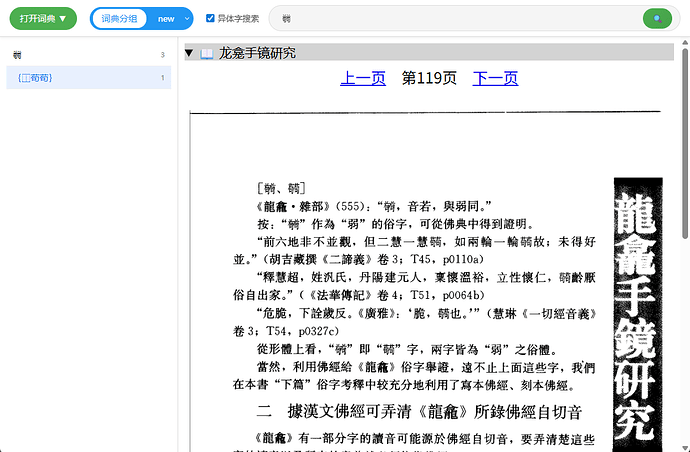
Task: Collapse the 龙龛手镜研究 section triangle
Action: [189, 53]
